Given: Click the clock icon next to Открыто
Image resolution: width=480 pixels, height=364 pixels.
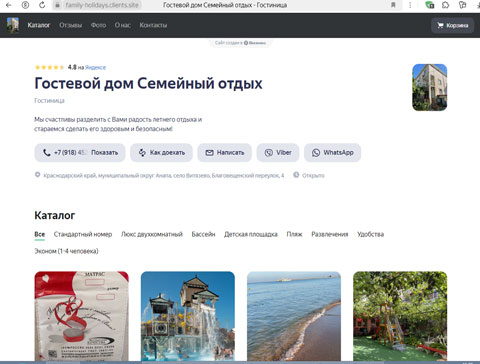Looking at the screenshot, I should (296, 175).
